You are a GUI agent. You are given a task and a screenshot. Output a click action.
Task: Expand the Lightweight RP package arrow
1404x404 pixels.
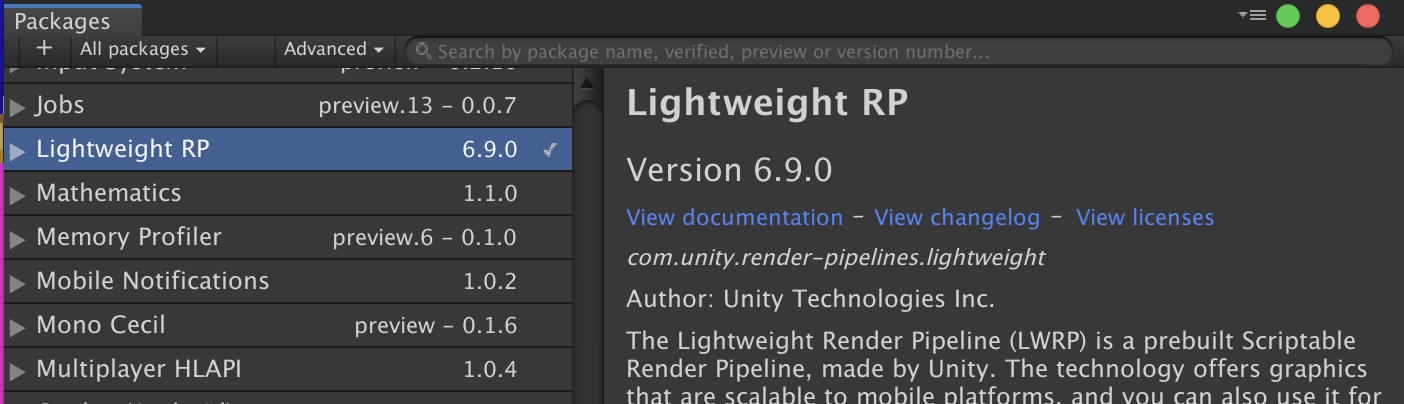pyautogui.click(x=17, y=150)
